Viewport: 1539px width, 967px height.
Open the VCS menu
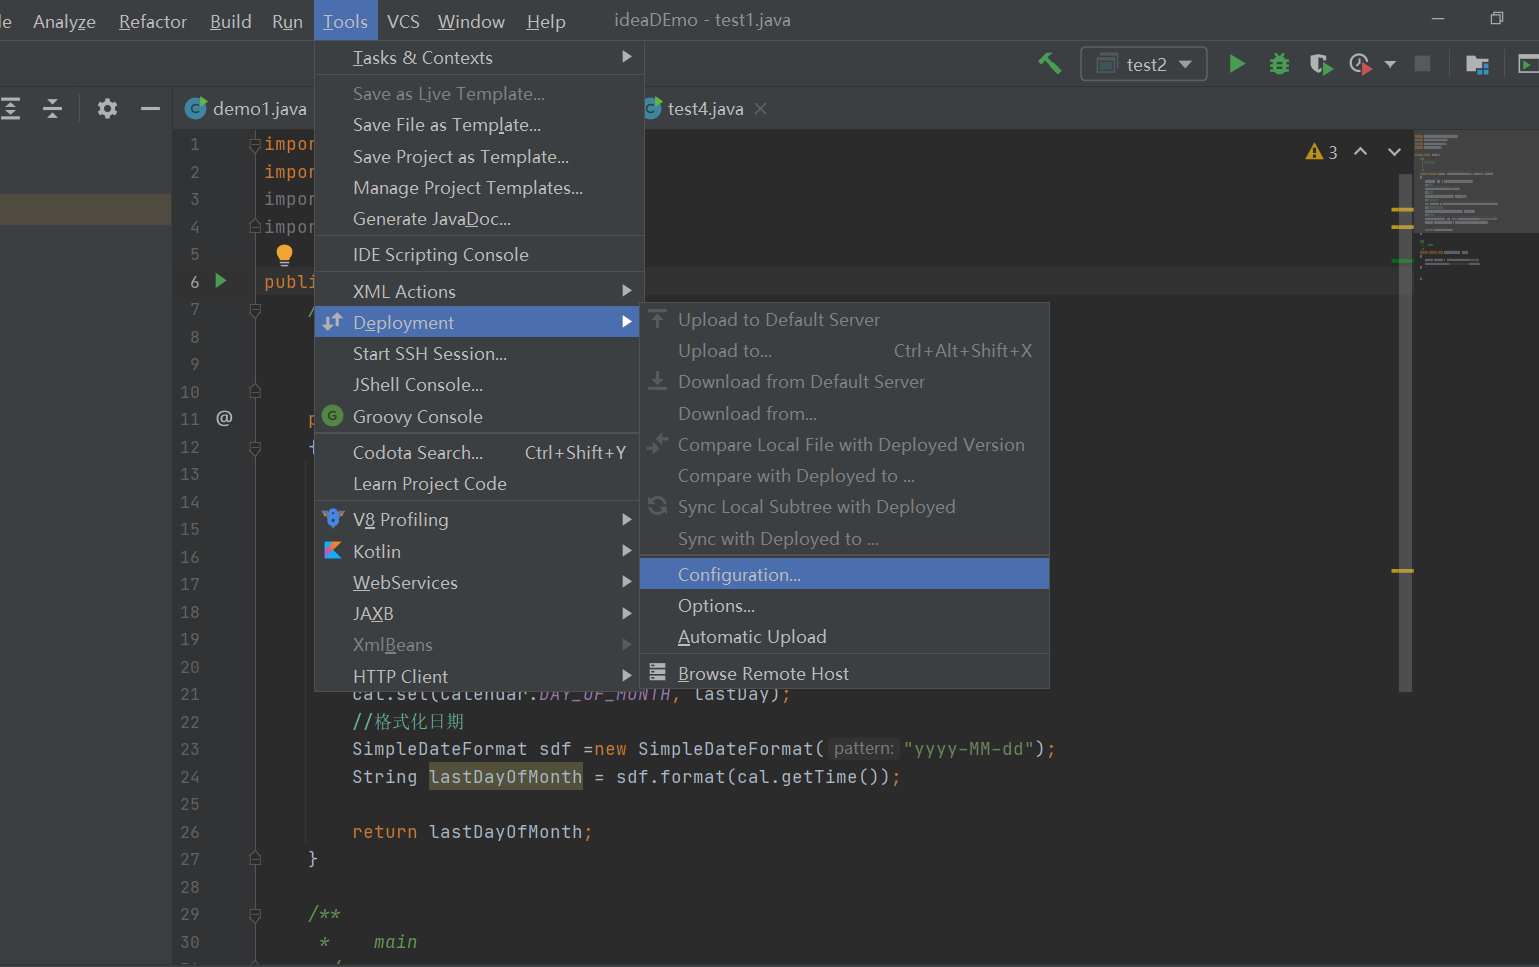[x=403, y=21]
